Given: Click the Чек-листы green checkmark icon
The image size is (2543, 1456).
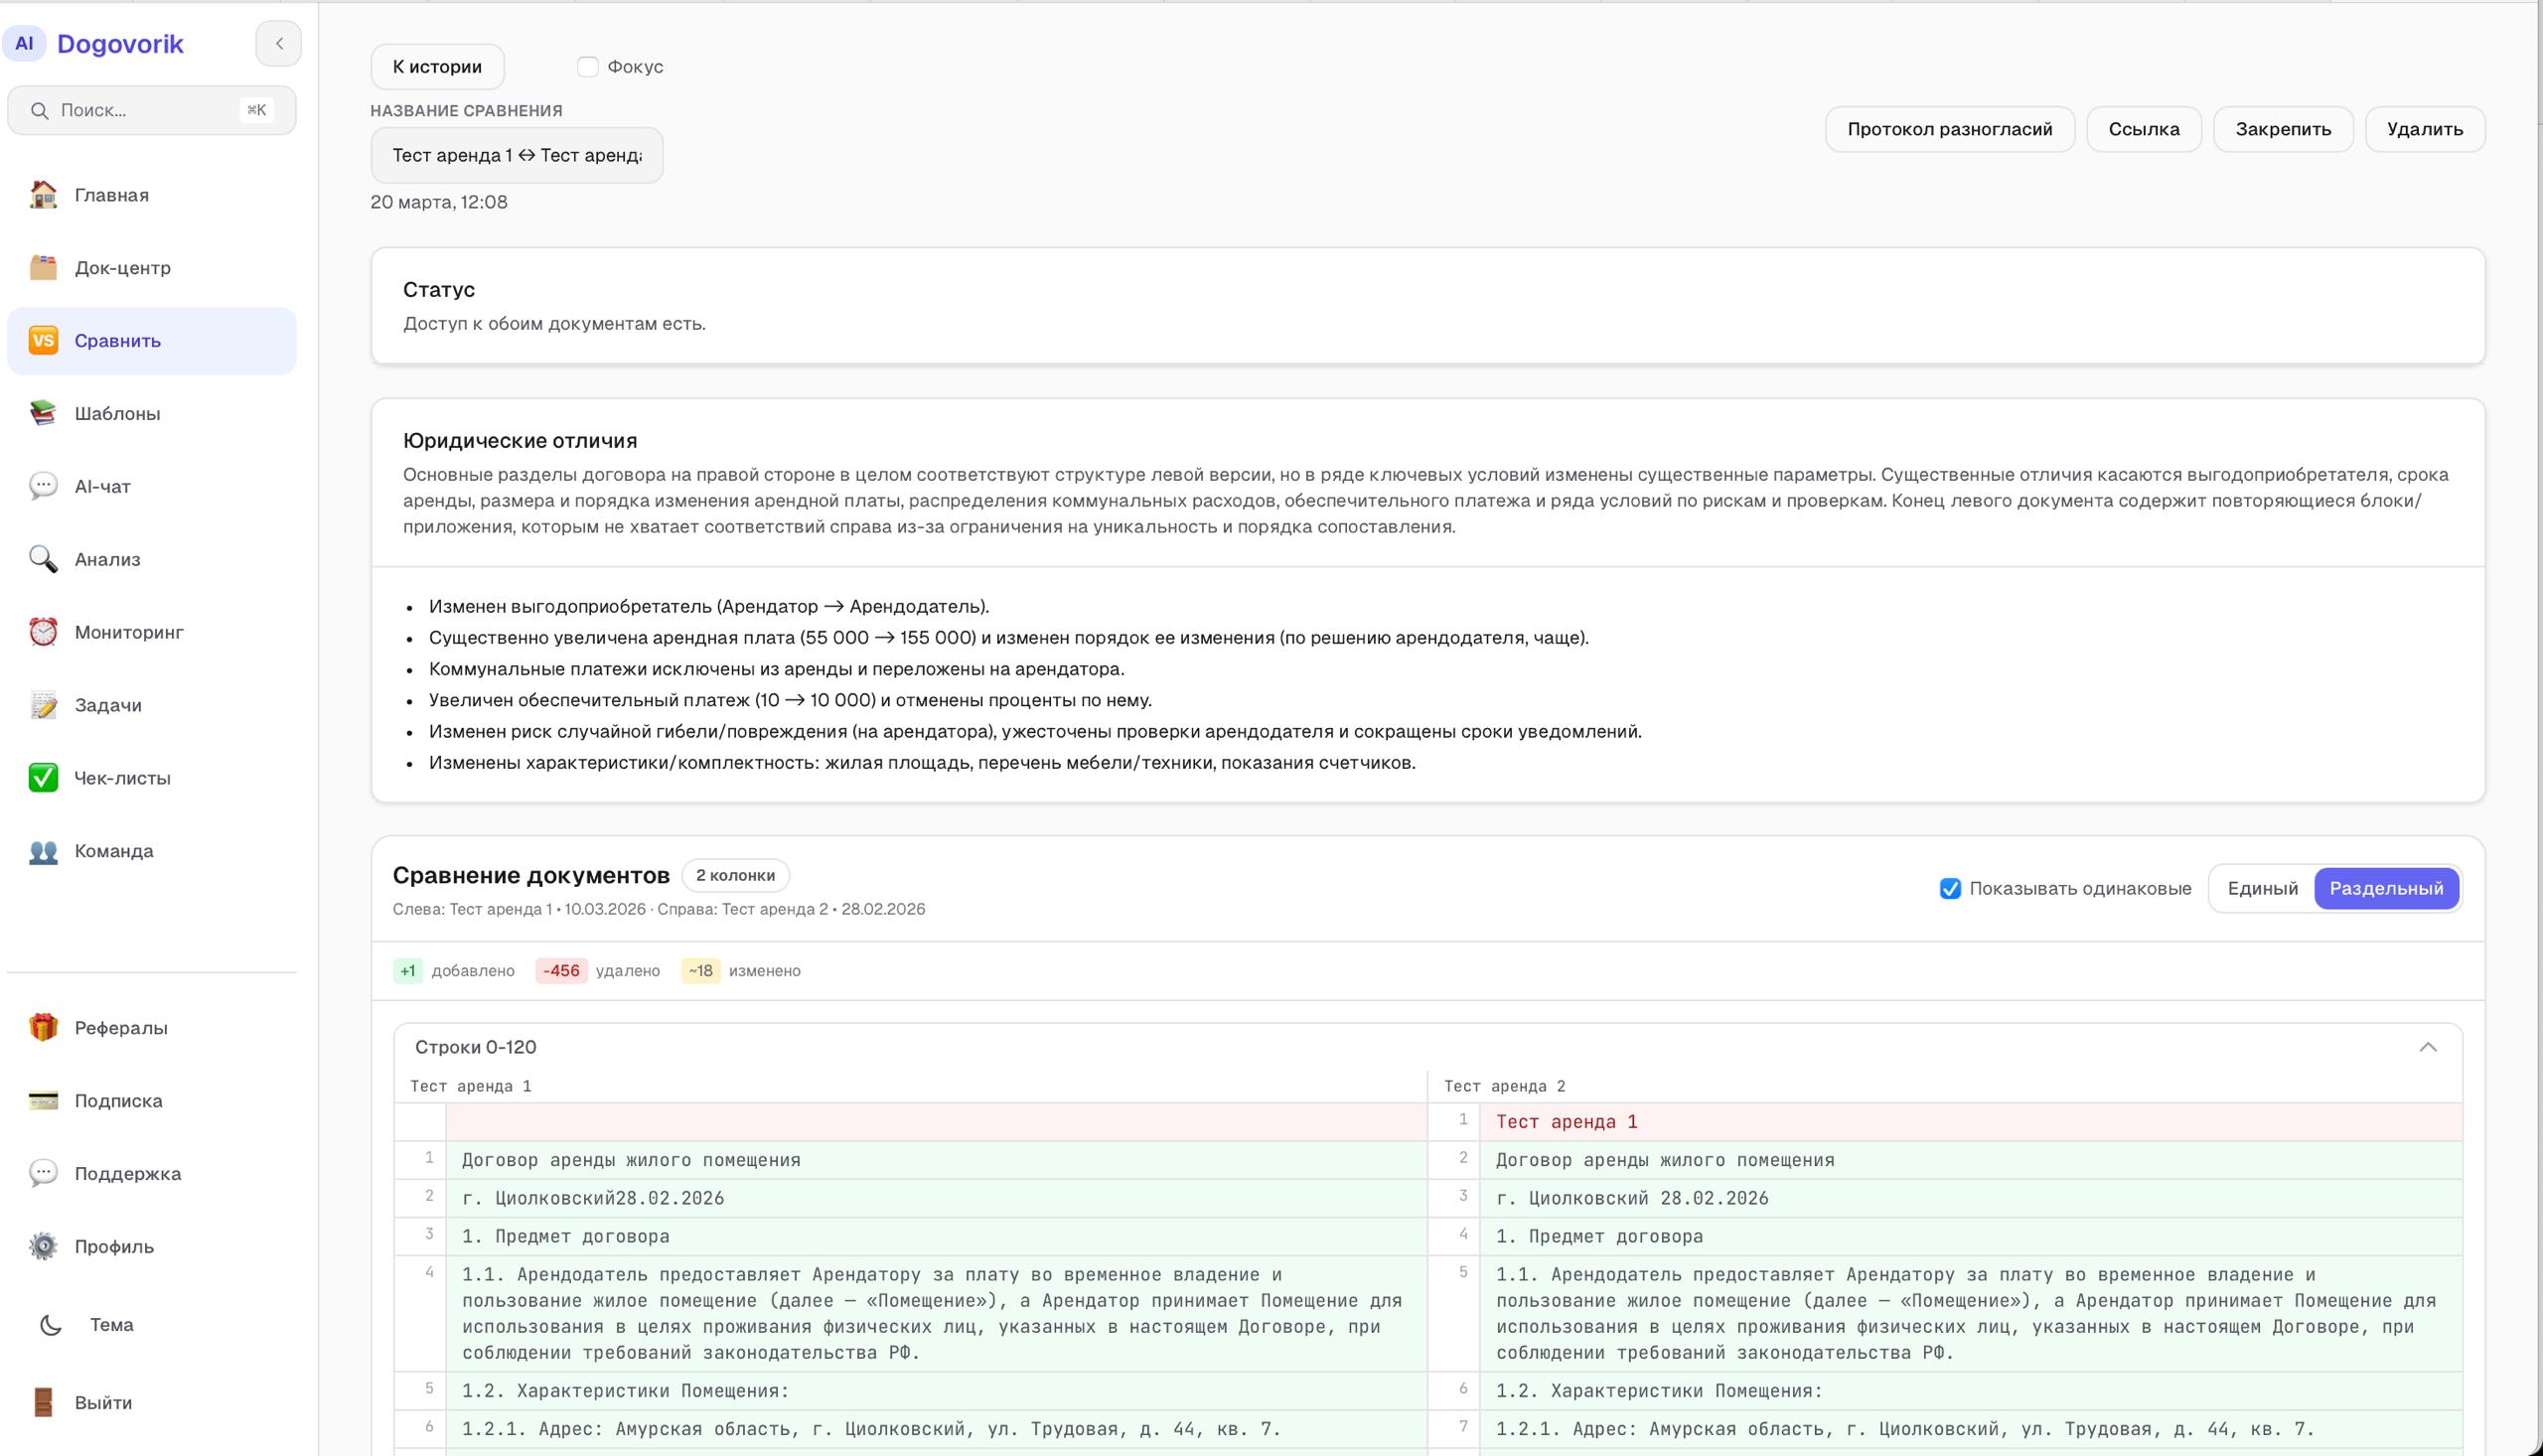Looking at the screenshot, I should [x=43, y=778].
